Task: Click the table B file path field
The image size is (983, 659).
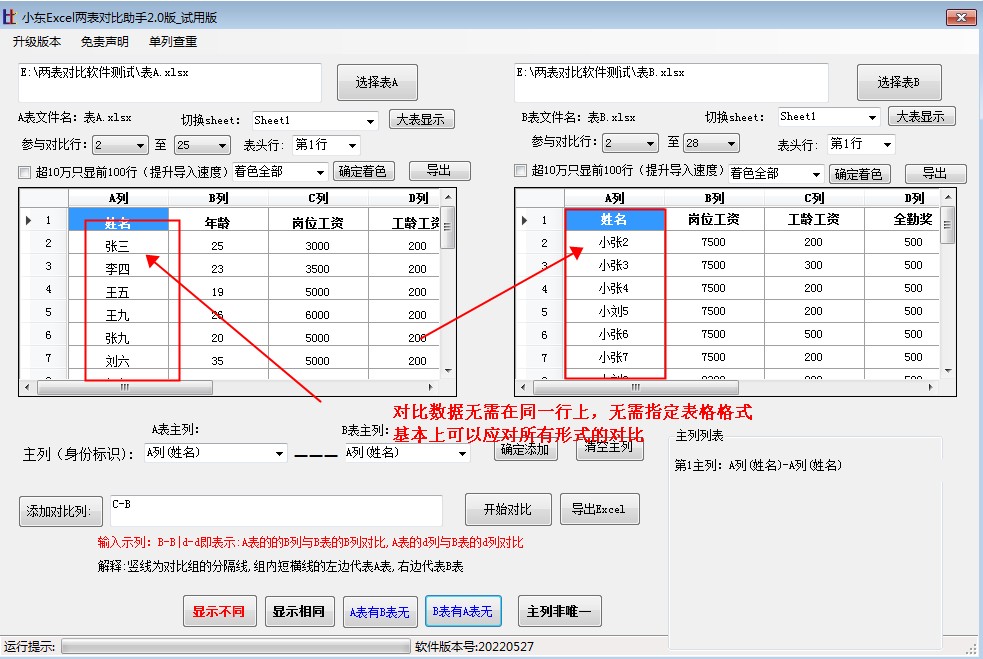Action: click(x=671, y=82)
